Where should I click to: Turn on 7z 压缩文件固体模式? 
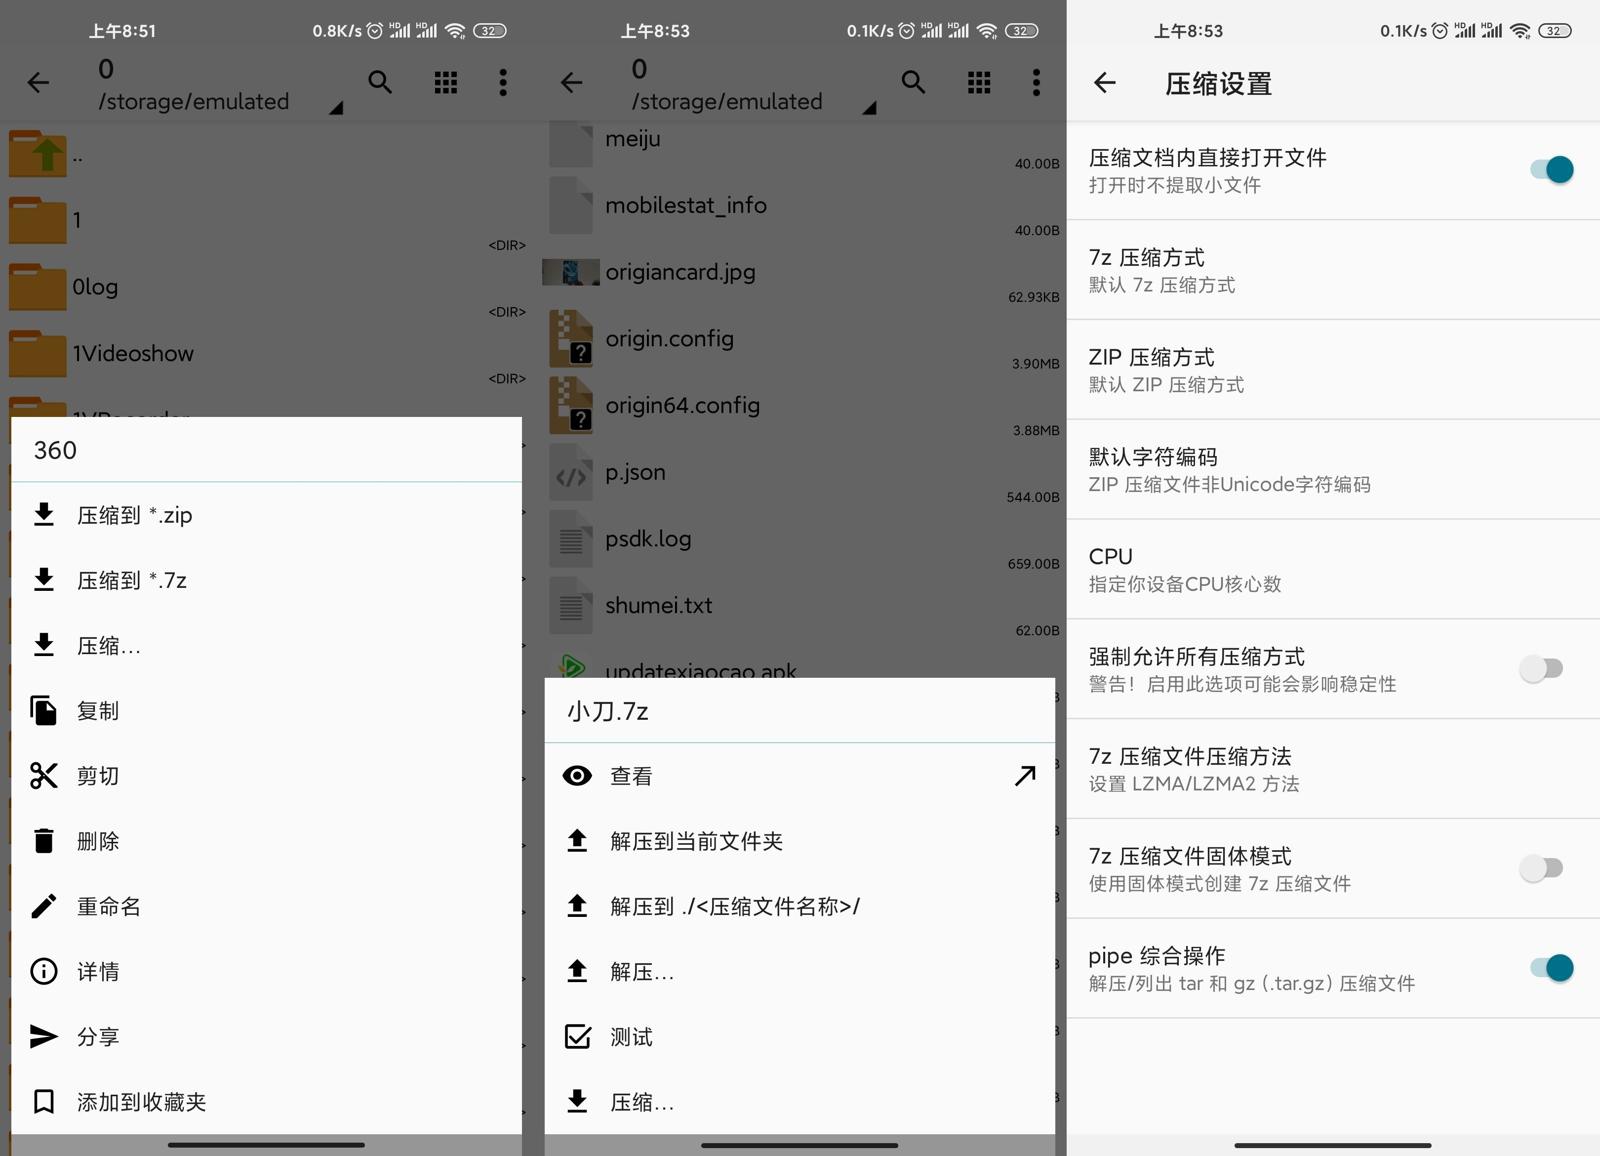click(1541, 868)
